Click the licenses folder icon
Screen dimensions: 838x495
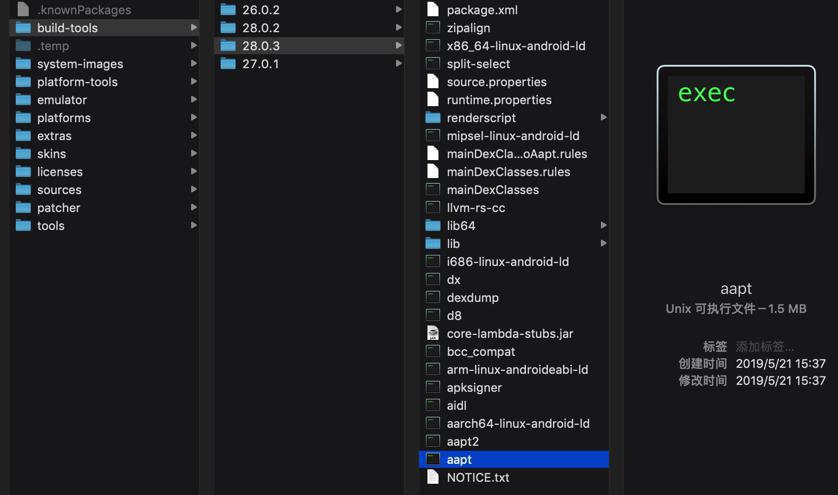tap(23, 172)
